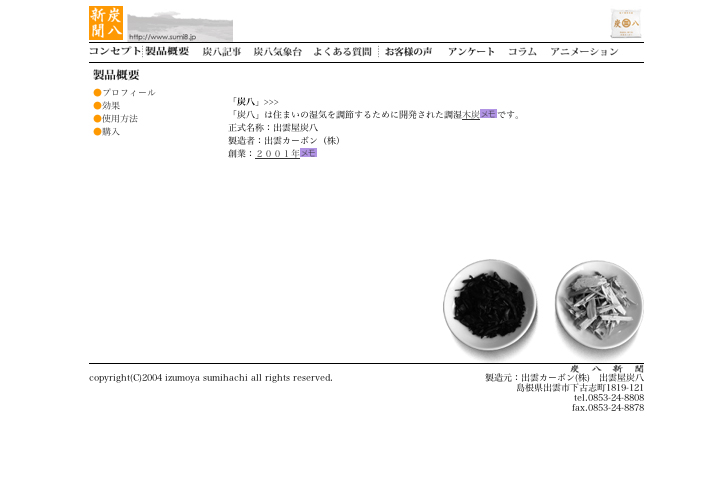
Task: Select よくある質問 in the navigation bar
Action: 342,52
